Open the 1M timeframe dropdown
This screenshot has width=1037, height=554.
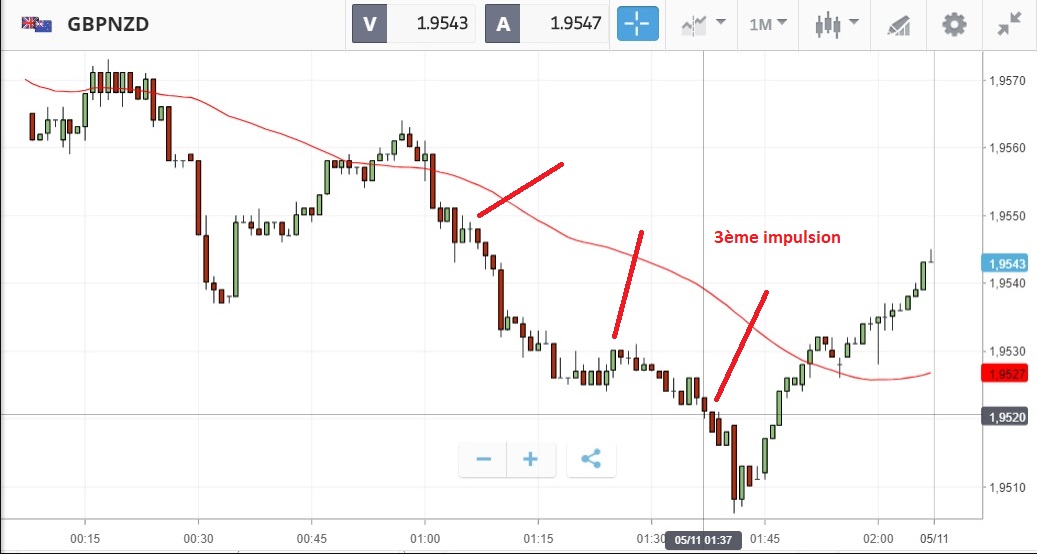tap(768, 24)
